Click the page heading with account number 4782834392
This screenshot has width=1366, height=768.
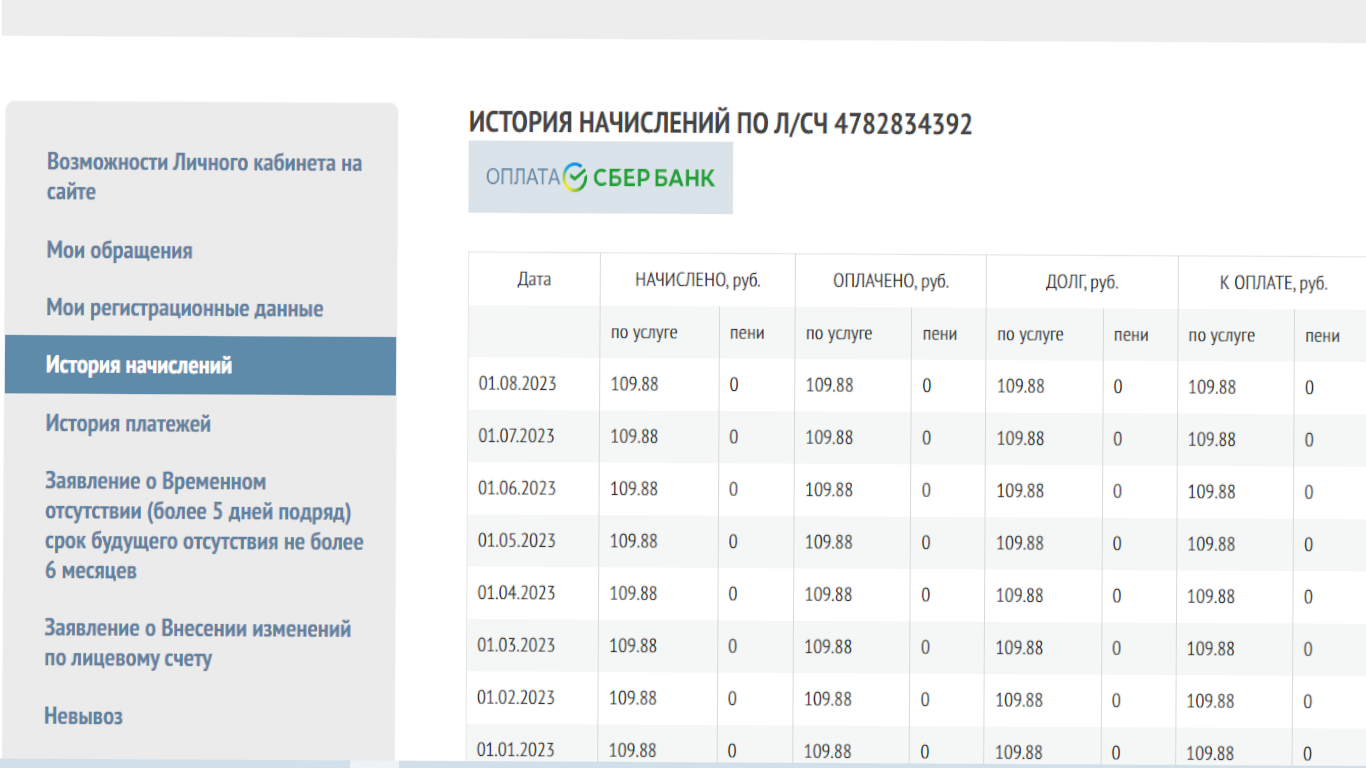720,124
